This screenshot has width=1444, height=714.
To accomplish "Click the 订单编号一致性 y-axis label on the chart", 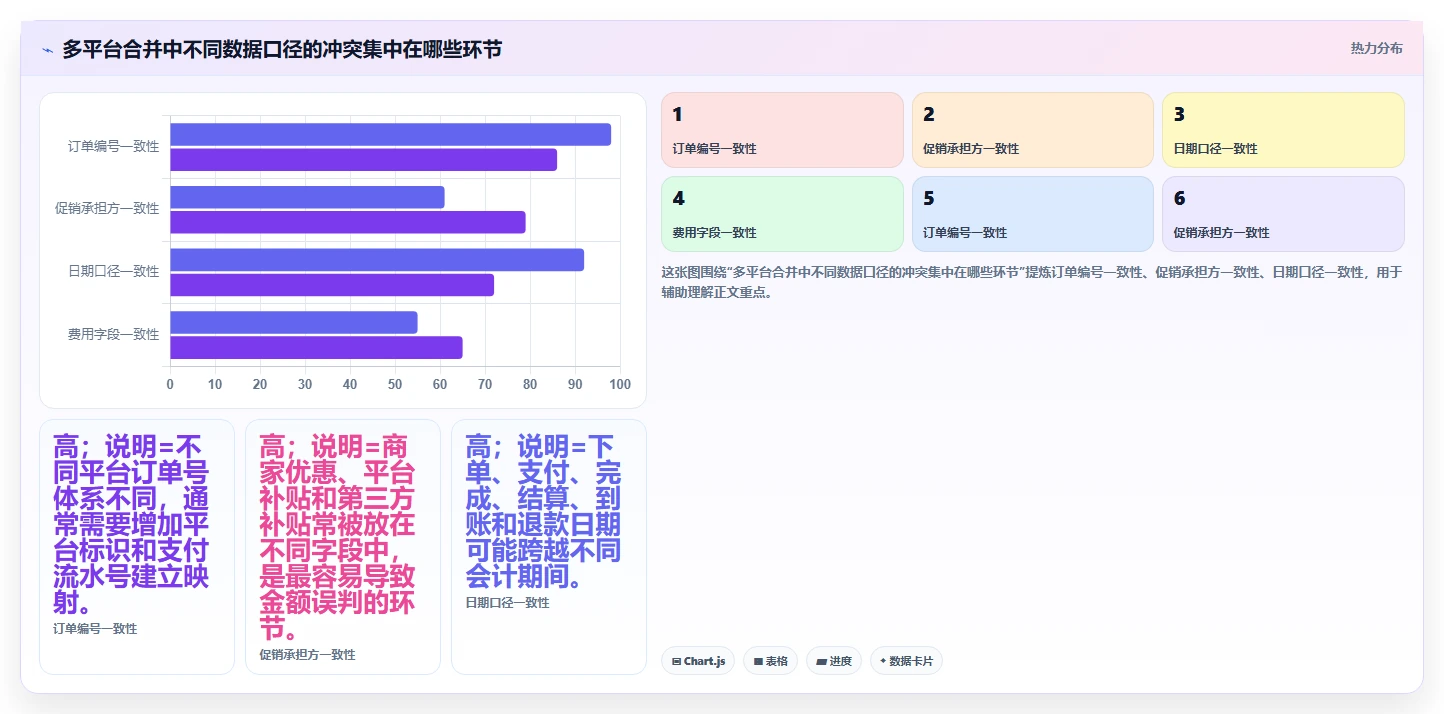I will (x=113, y=146).
